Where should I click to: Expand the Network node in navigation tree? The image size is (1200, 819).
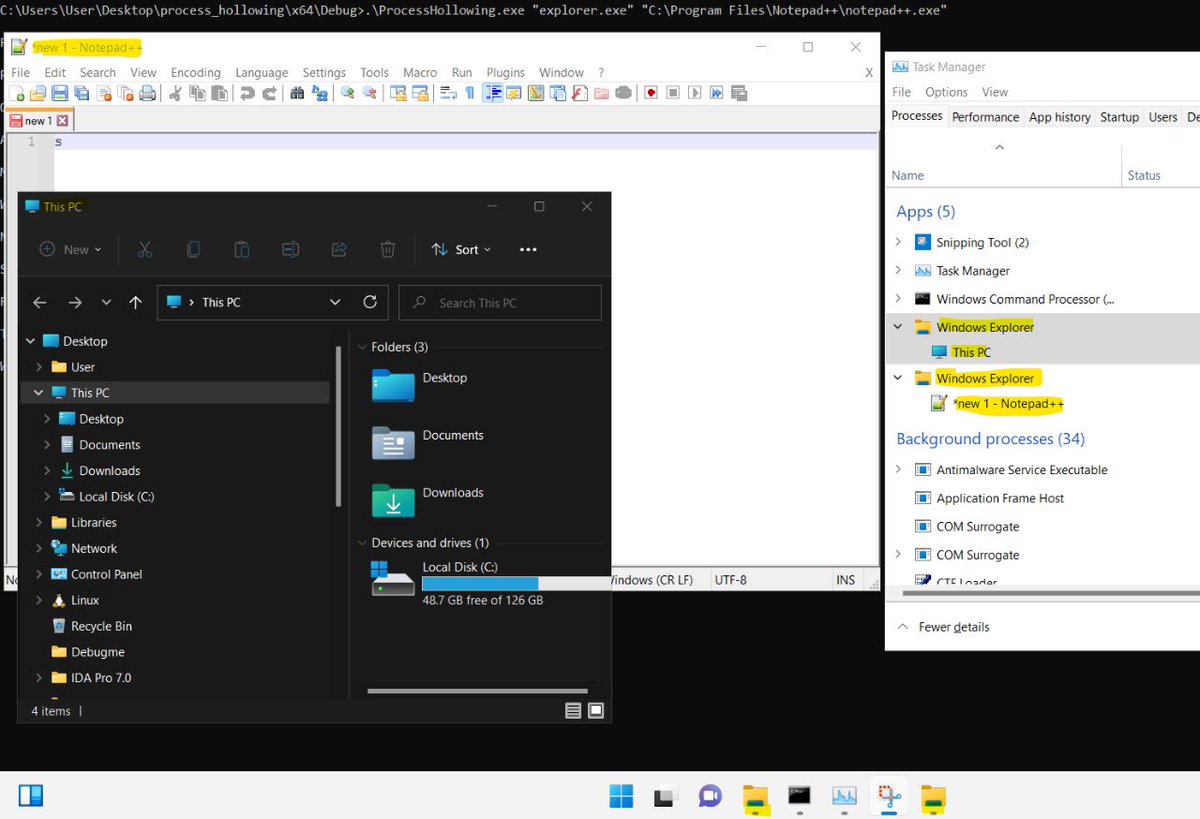39,549
